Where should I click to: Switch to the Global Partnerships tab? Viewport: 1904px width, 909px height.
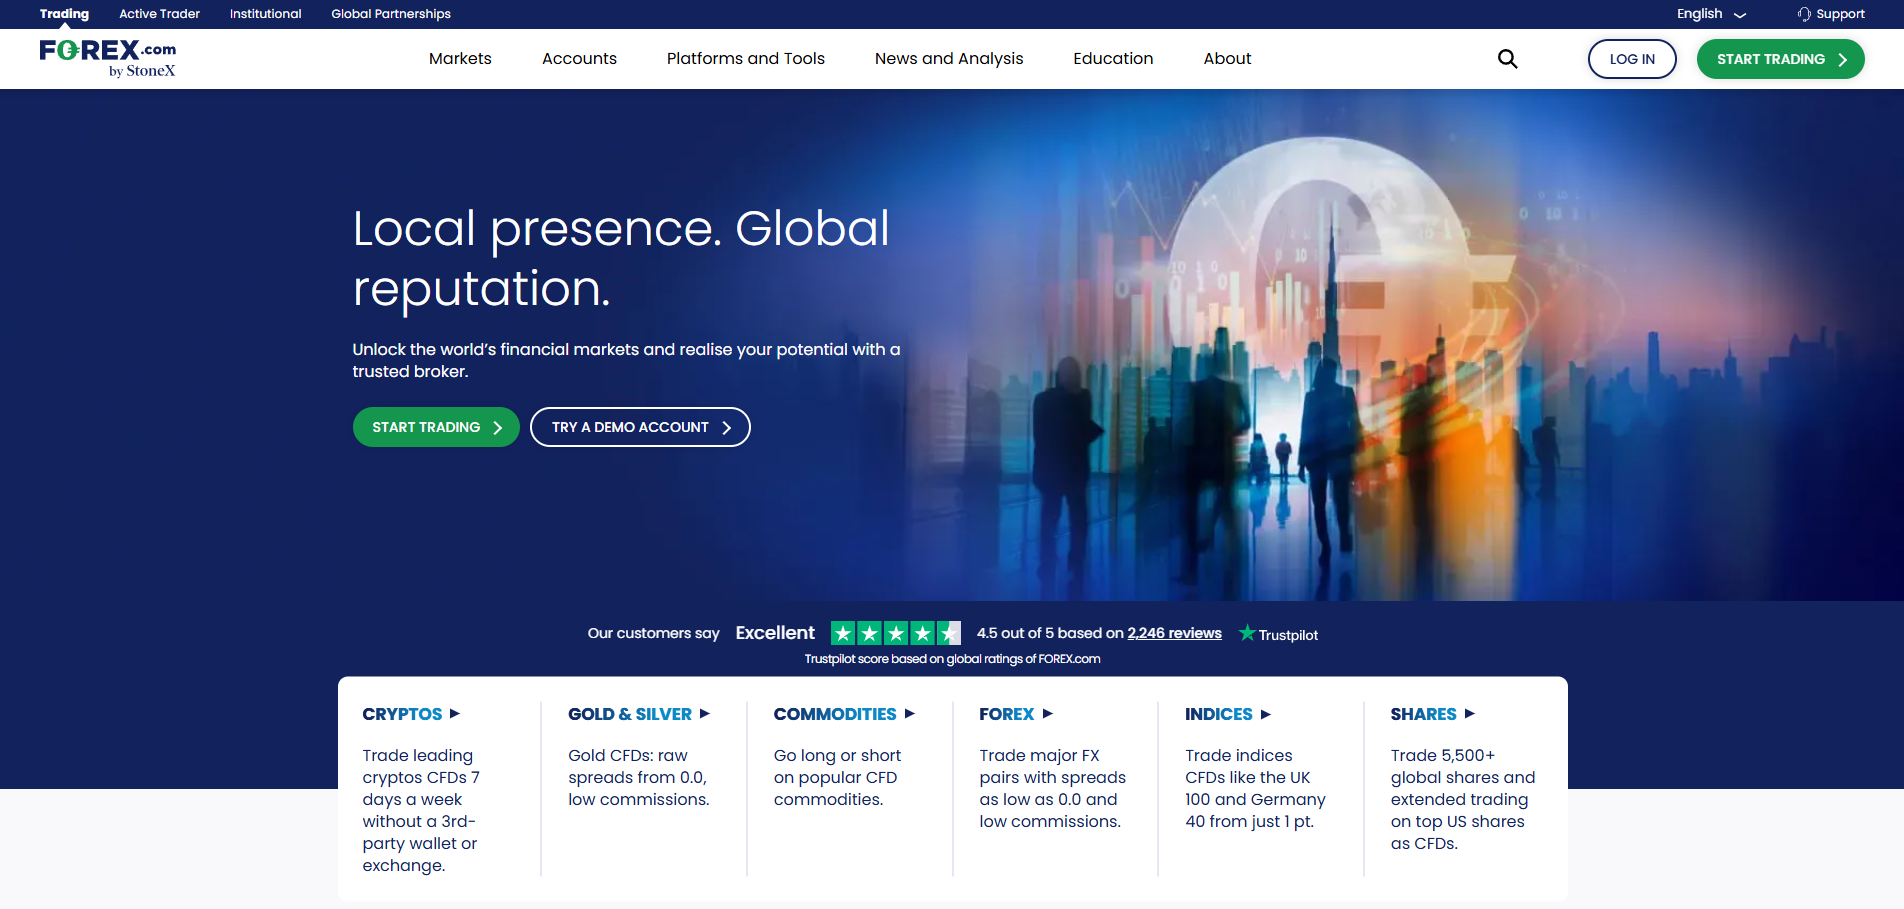point(391,14)
